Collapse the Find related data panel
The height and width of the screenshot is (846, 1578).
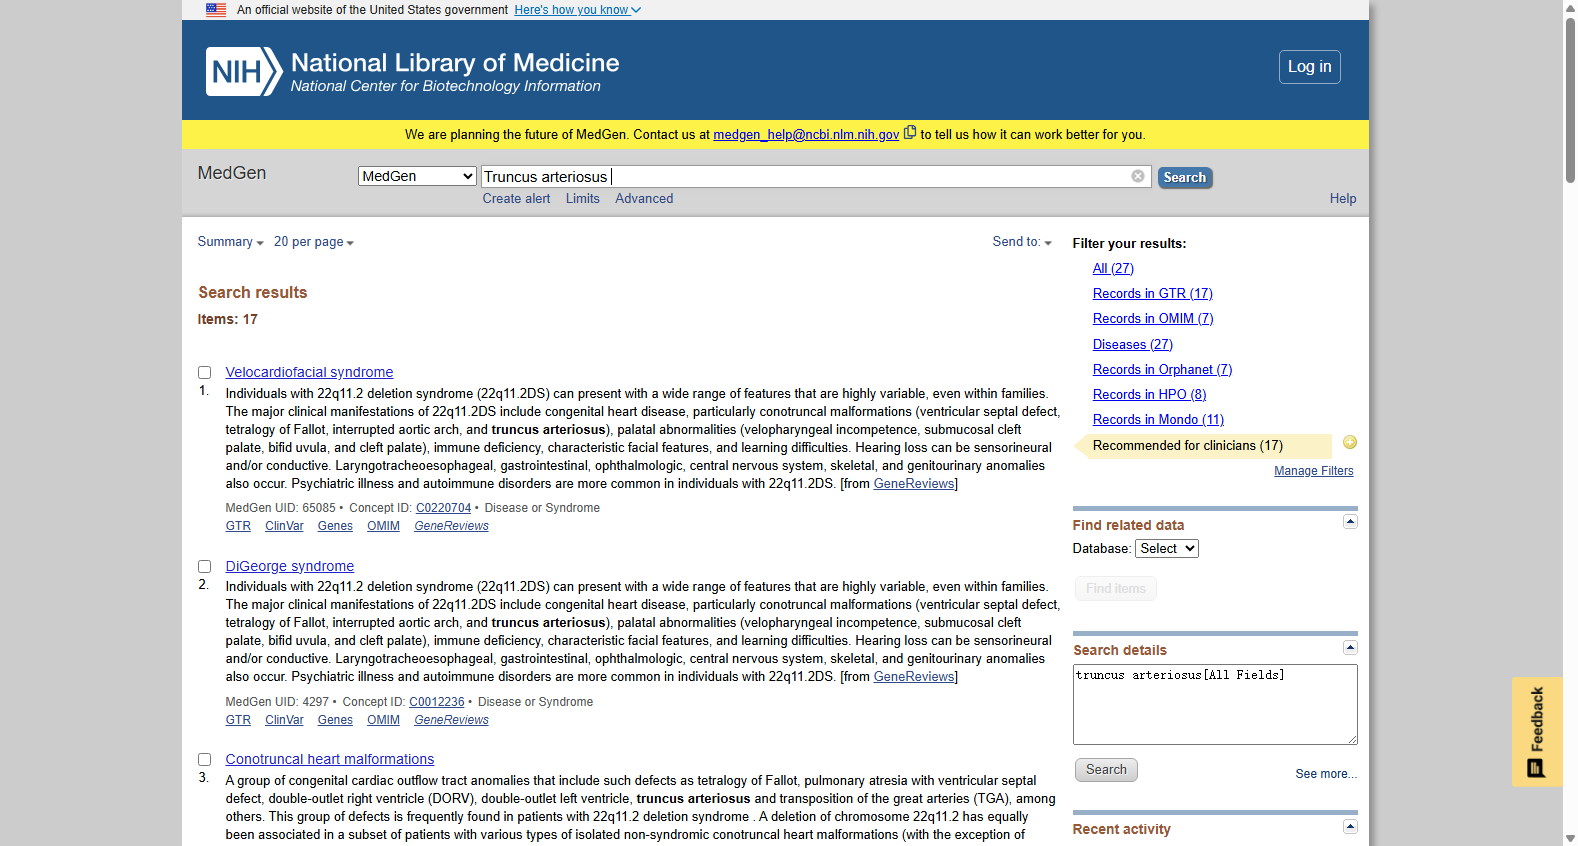pos(1350,522)
